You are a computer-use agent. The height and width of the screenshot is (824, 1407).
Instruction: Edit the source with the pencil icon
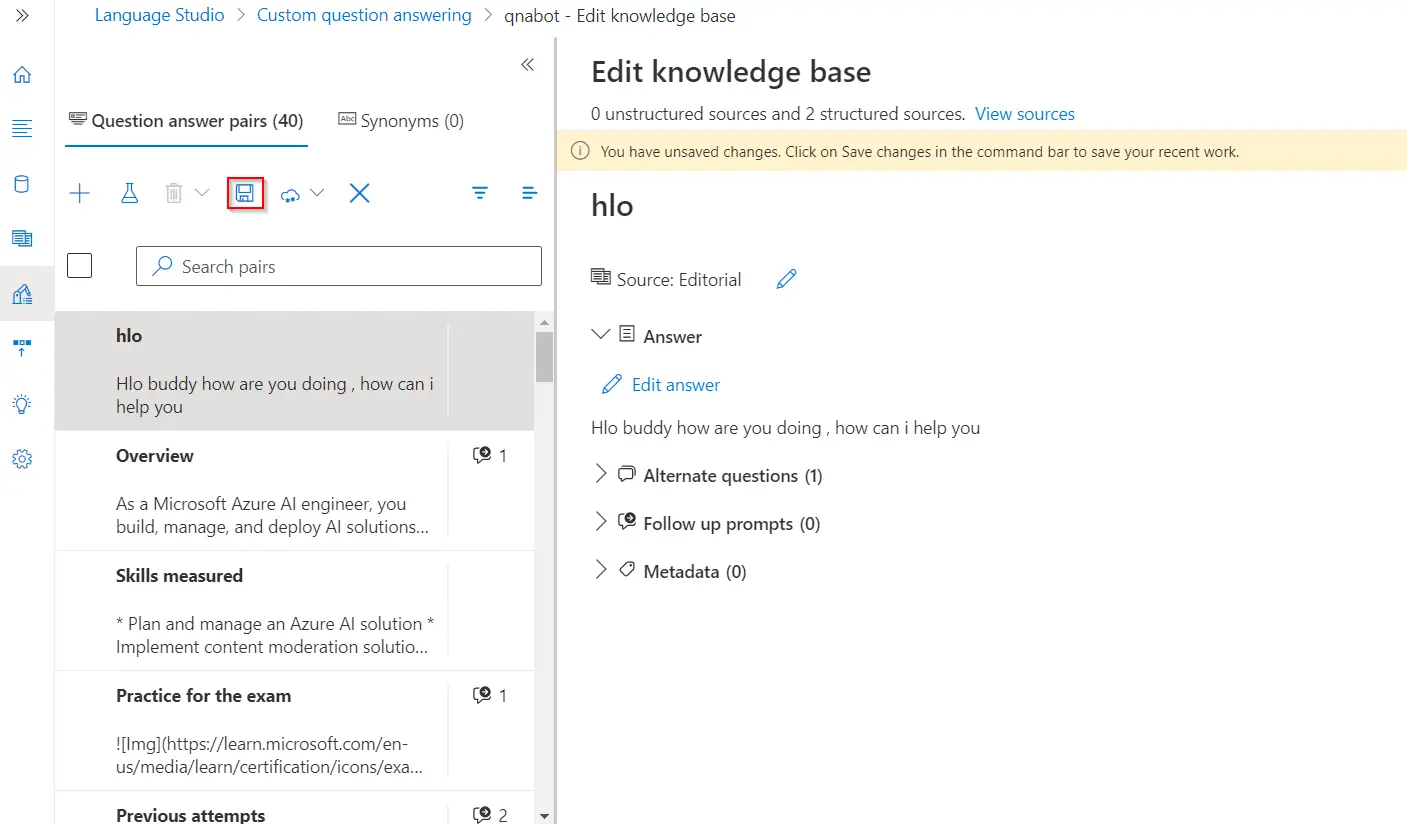pos(787,279)
